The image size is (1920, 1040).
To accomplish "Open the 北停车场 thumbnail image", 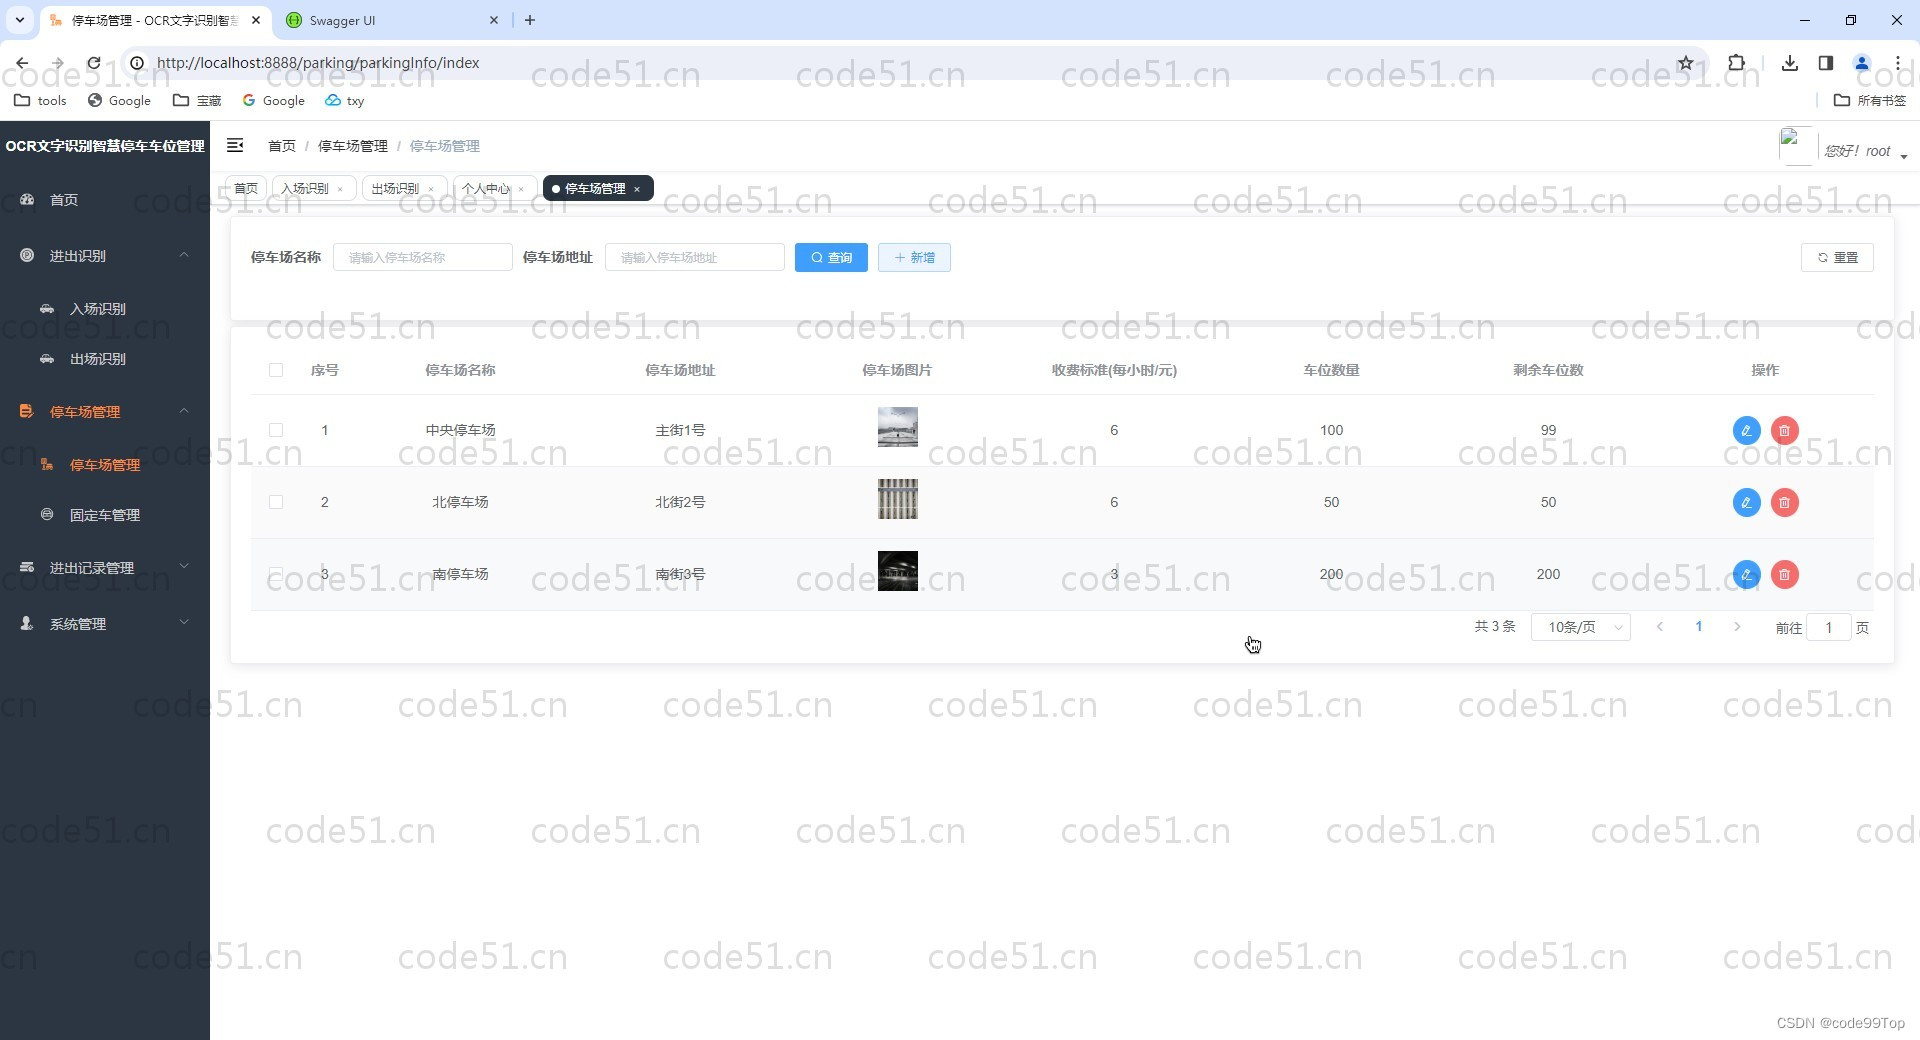I will coord(898,499).
